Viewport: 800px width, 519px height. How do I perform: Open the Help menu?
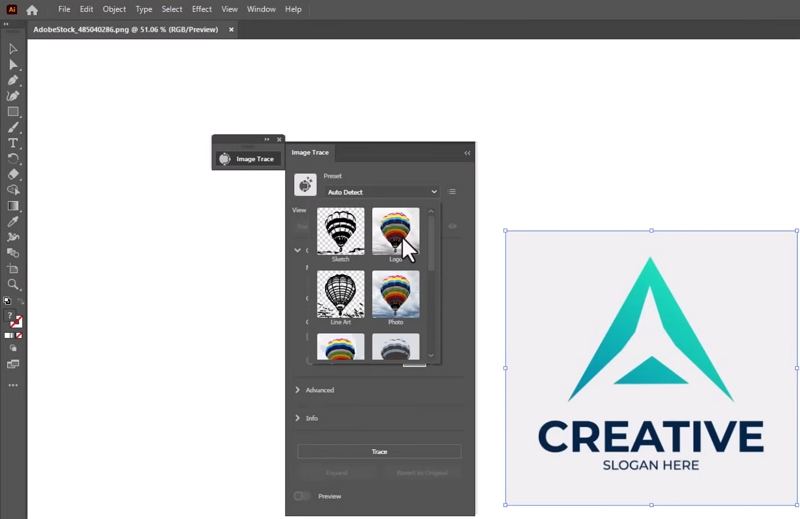click(x=293, y=9)
